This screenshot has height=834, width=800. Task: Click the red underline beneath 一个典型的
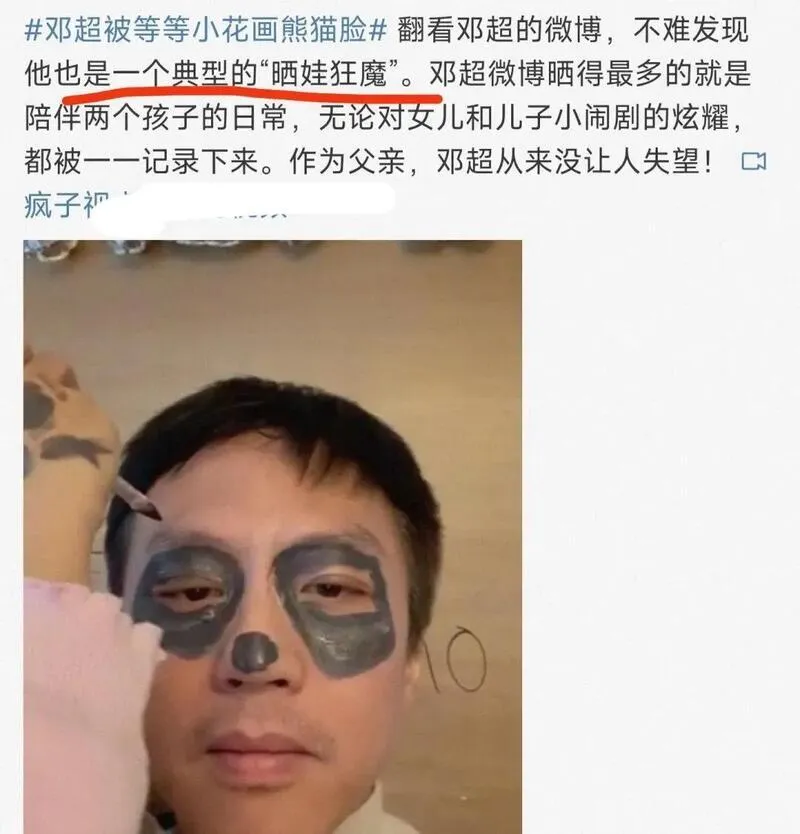pos(252,98)
